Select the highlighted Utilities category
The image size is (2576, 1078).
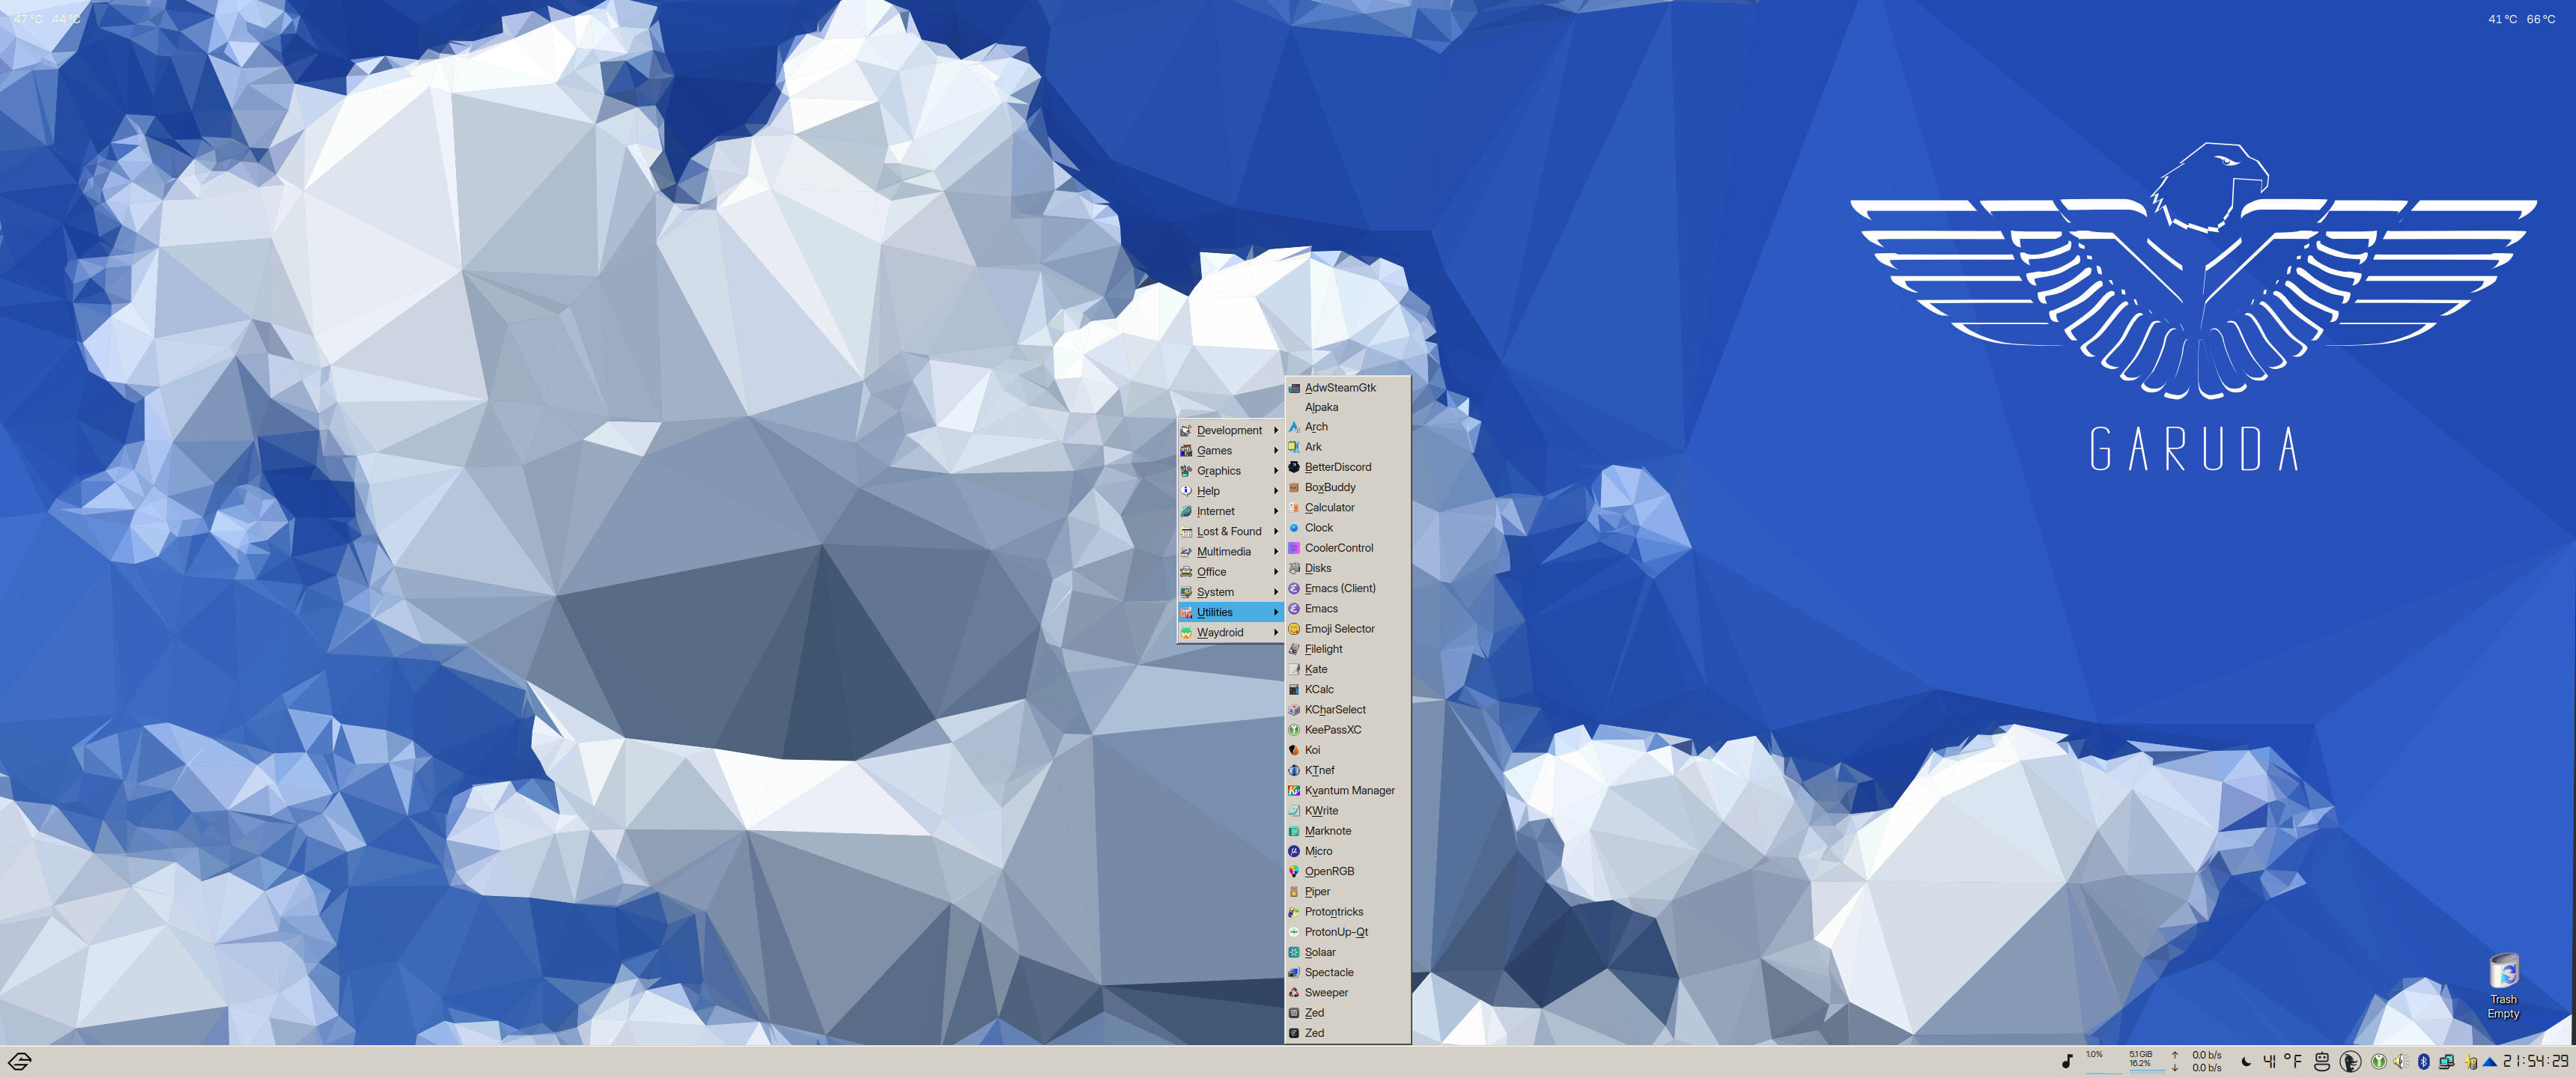click(x=1230, y=612)
